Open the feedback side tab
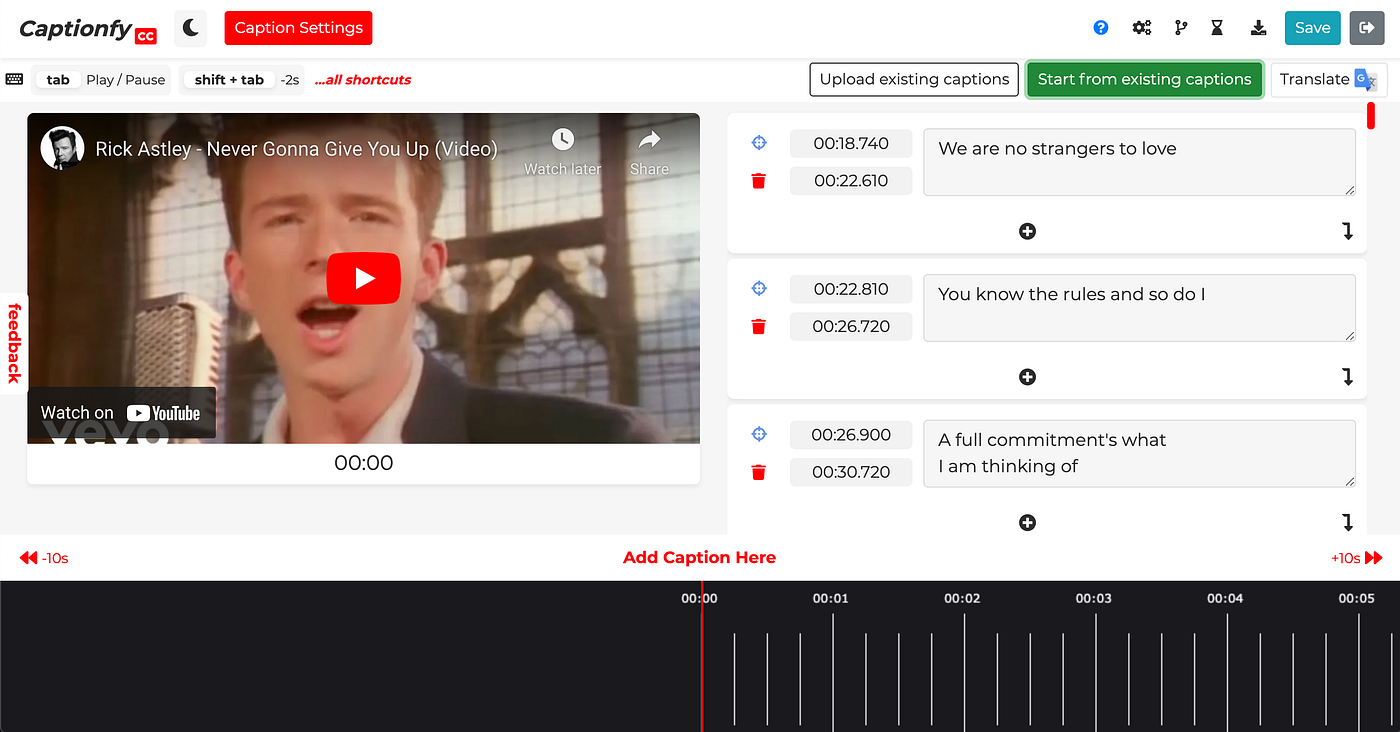 point(14,343)
